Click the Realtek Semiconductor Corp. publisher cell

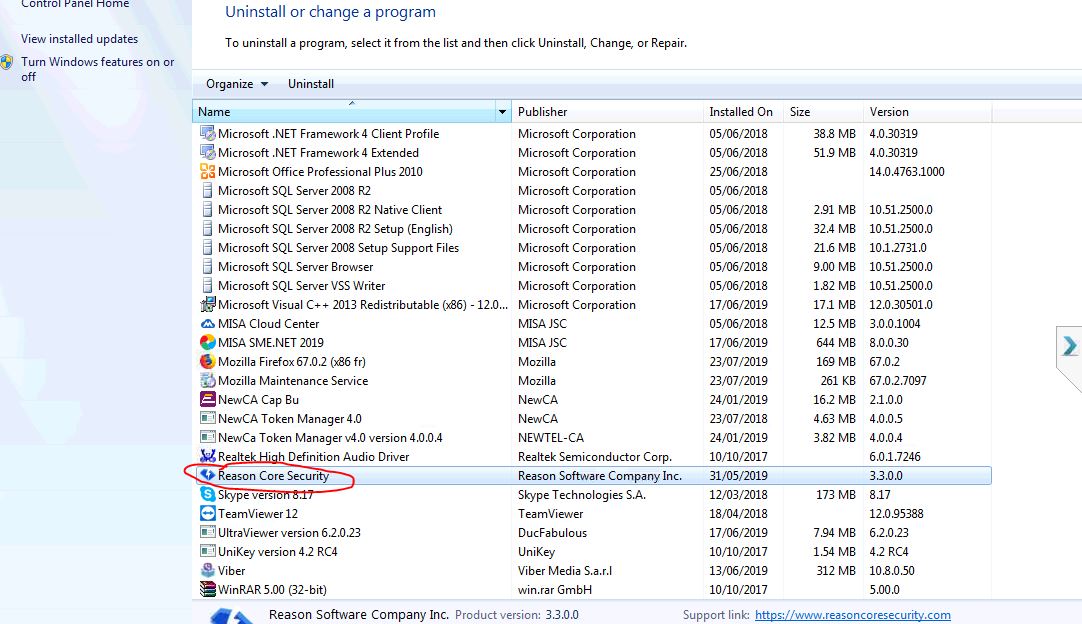[595, 456]
